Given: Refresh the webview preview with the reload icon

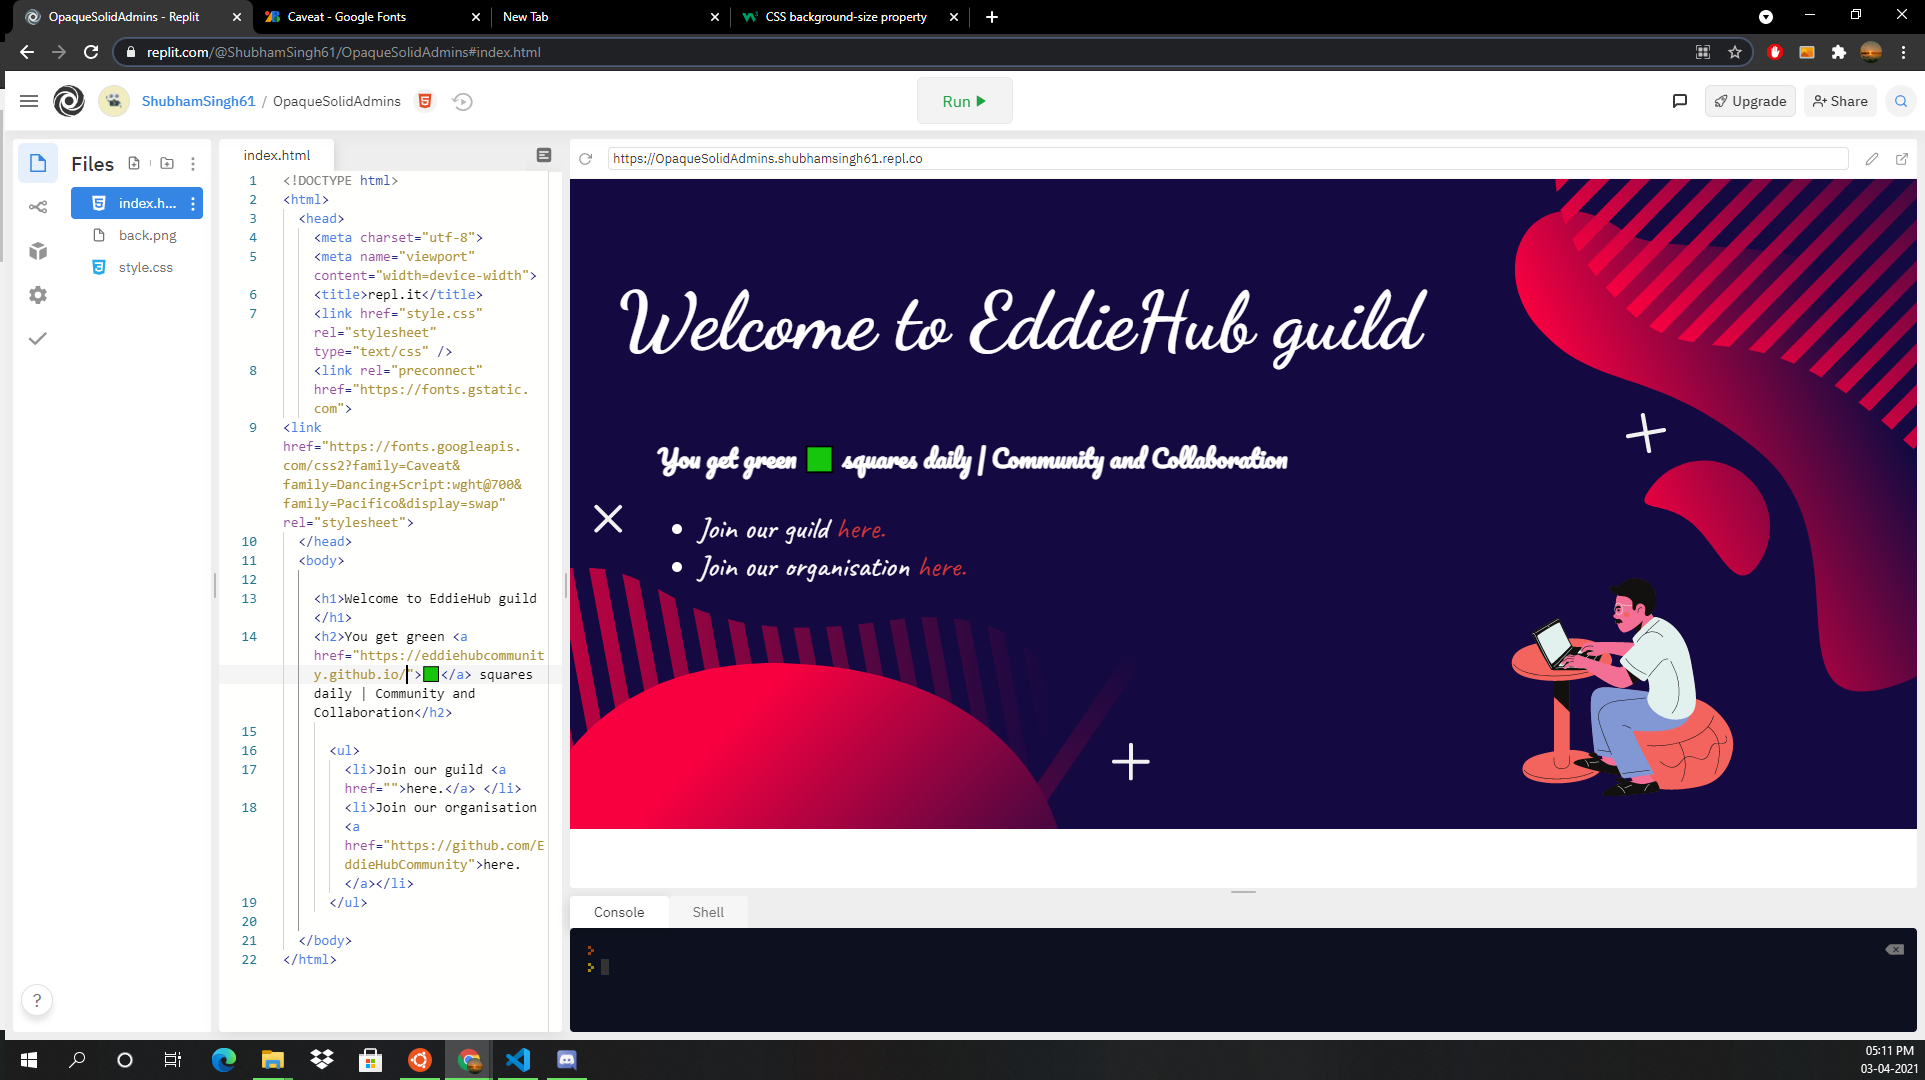Looking at the screenshot, I should (x=585, y=158).
